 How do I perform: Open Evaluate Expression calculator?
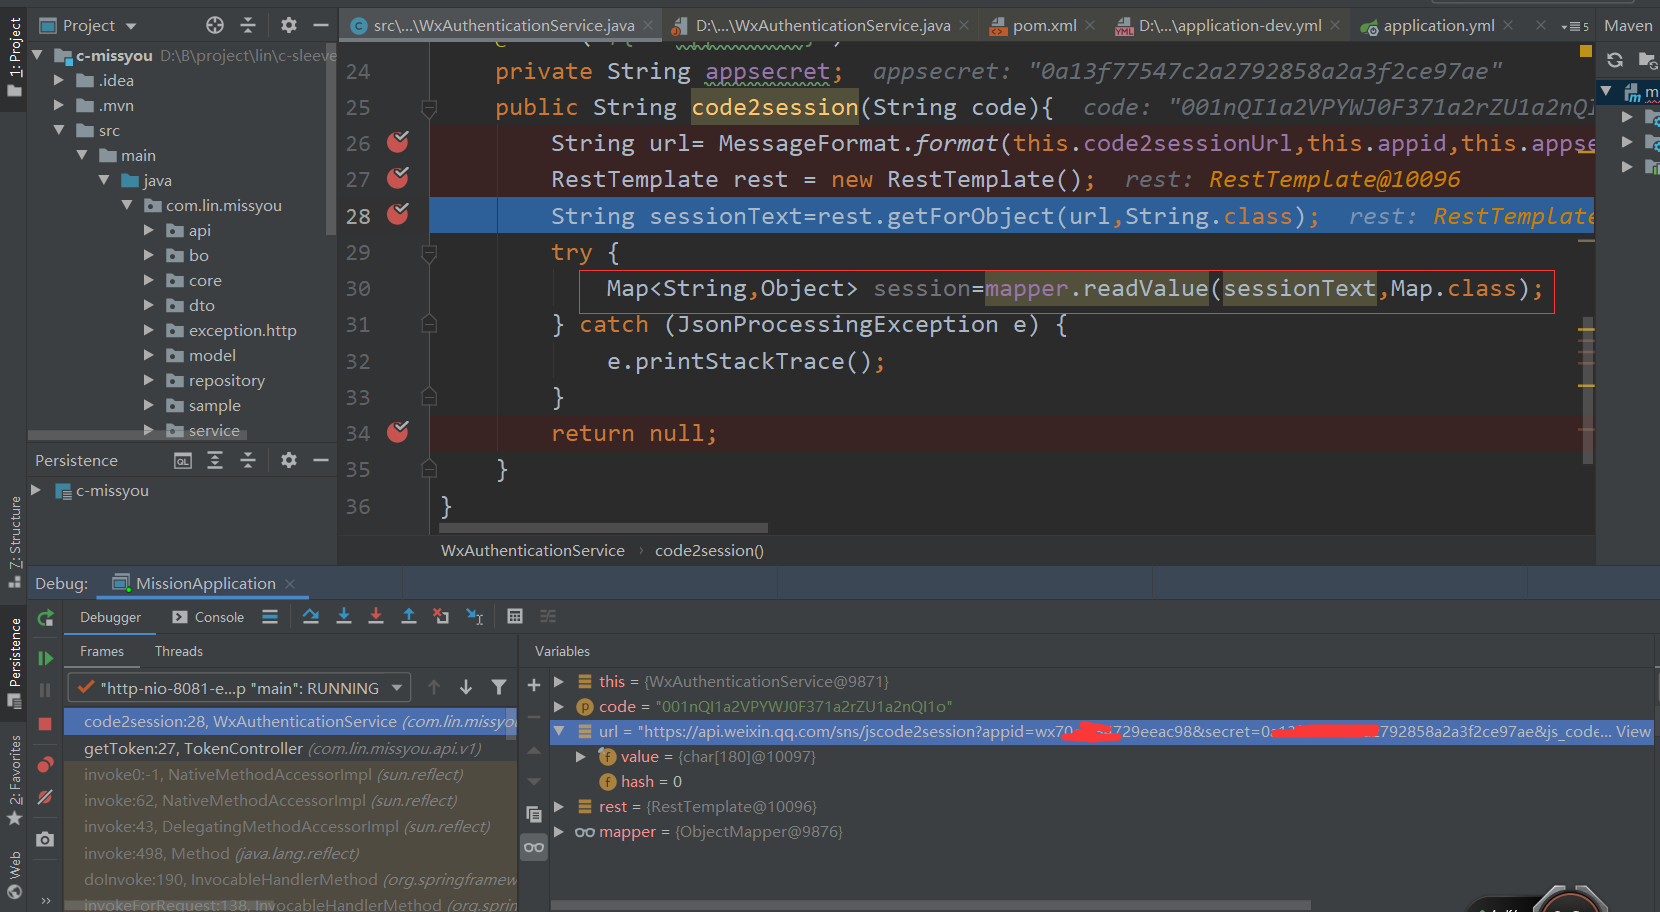click(x=515, y=616)
